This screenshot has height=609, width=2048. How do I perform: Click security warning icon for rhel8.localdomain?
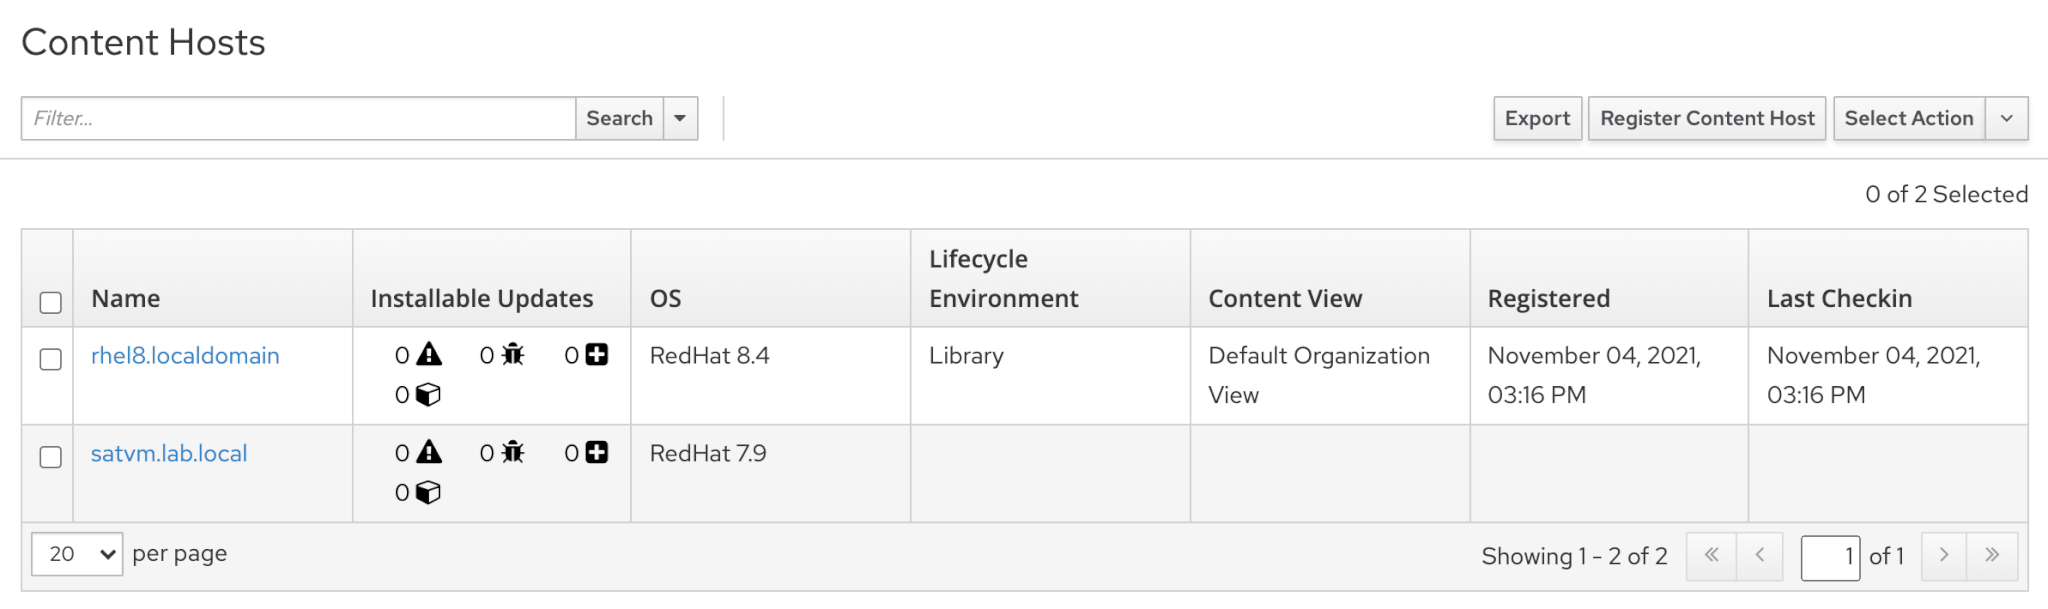click(x=429, y=355)
